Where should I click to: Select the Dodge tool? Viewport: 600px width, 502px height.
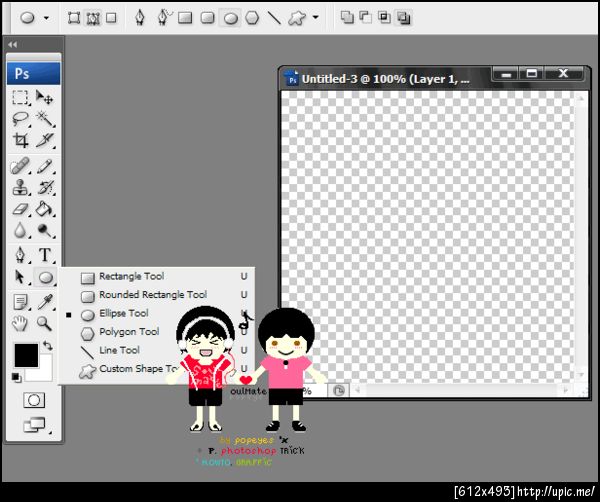click(44, 230)
